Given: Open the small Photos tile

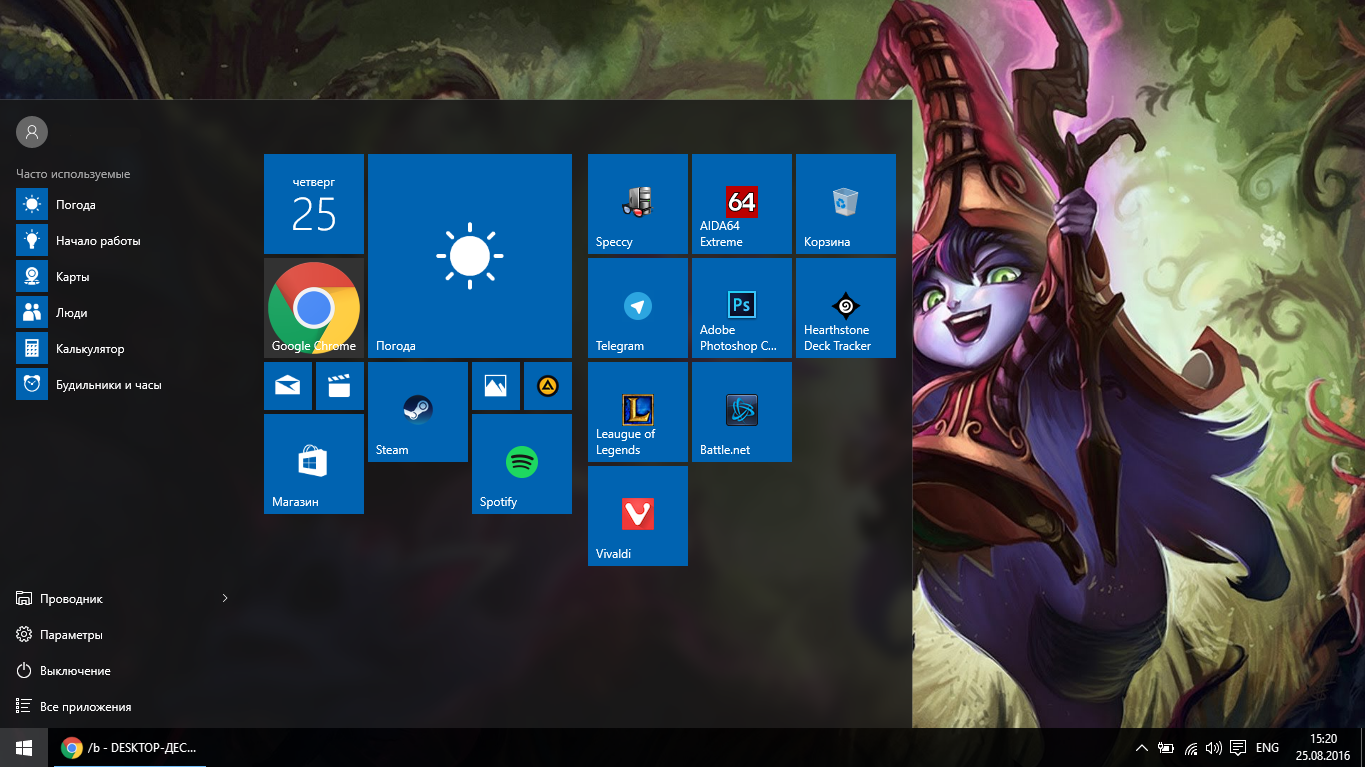Looking at the screenshot, I should tap(496, 386).
